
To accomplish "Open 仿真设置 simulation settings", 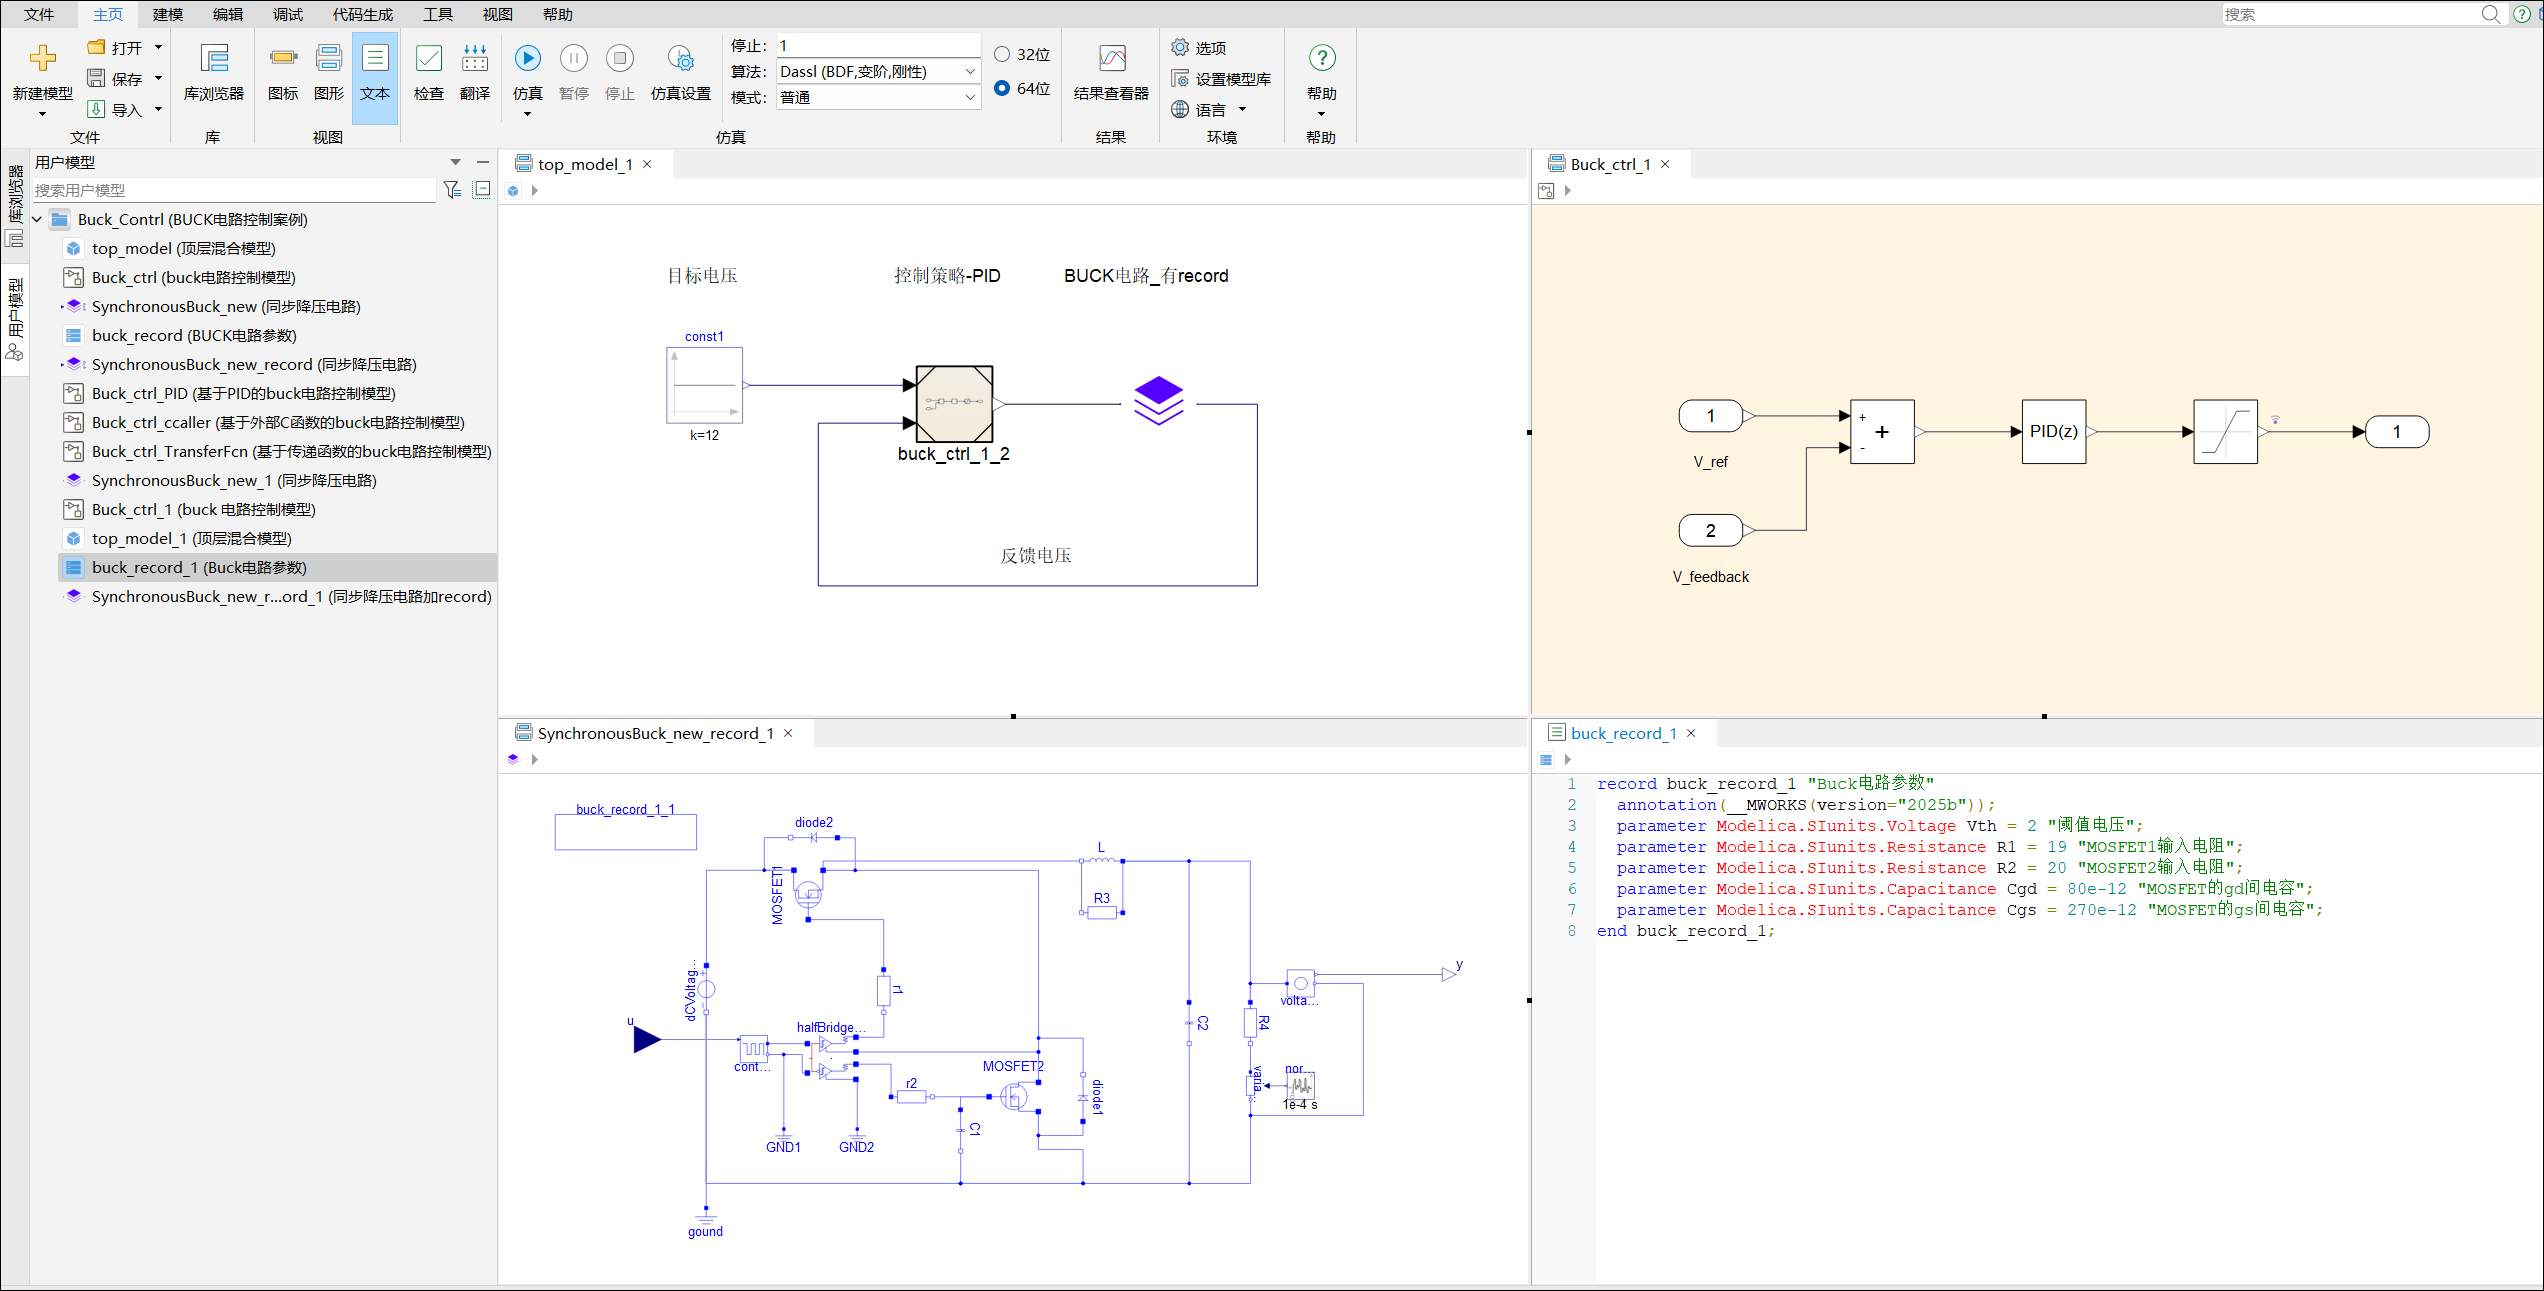I will 680,71.
